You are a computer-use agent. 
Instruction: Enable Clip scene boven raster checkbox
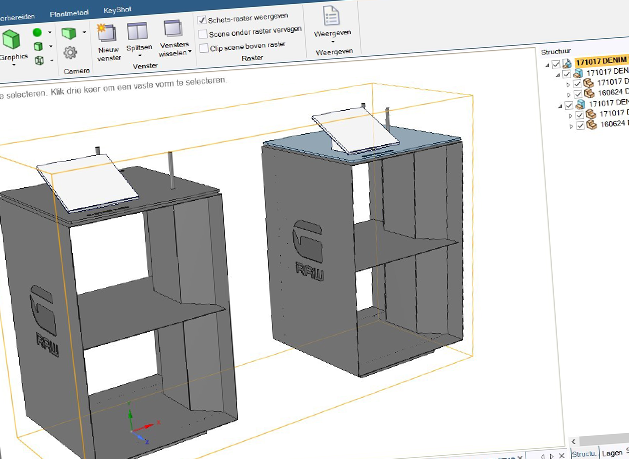coord(204,49)
